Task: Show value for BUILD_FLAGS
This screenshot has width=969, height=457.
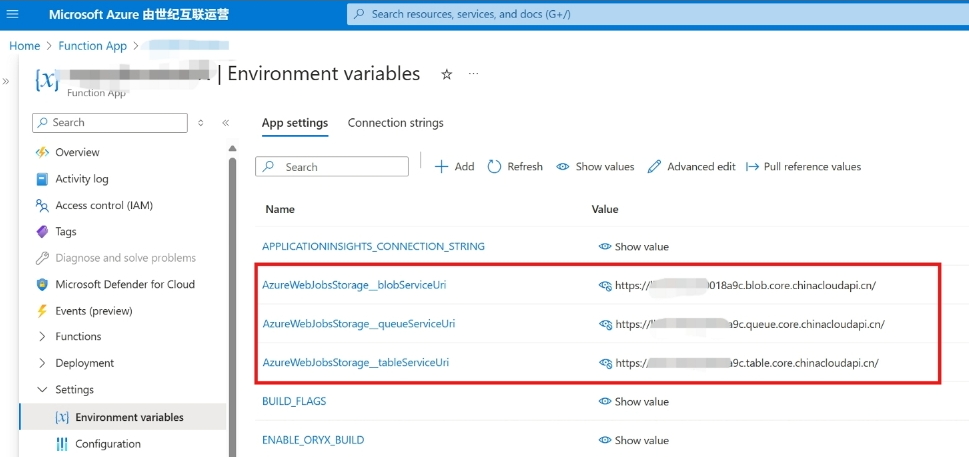Action: 604,401
